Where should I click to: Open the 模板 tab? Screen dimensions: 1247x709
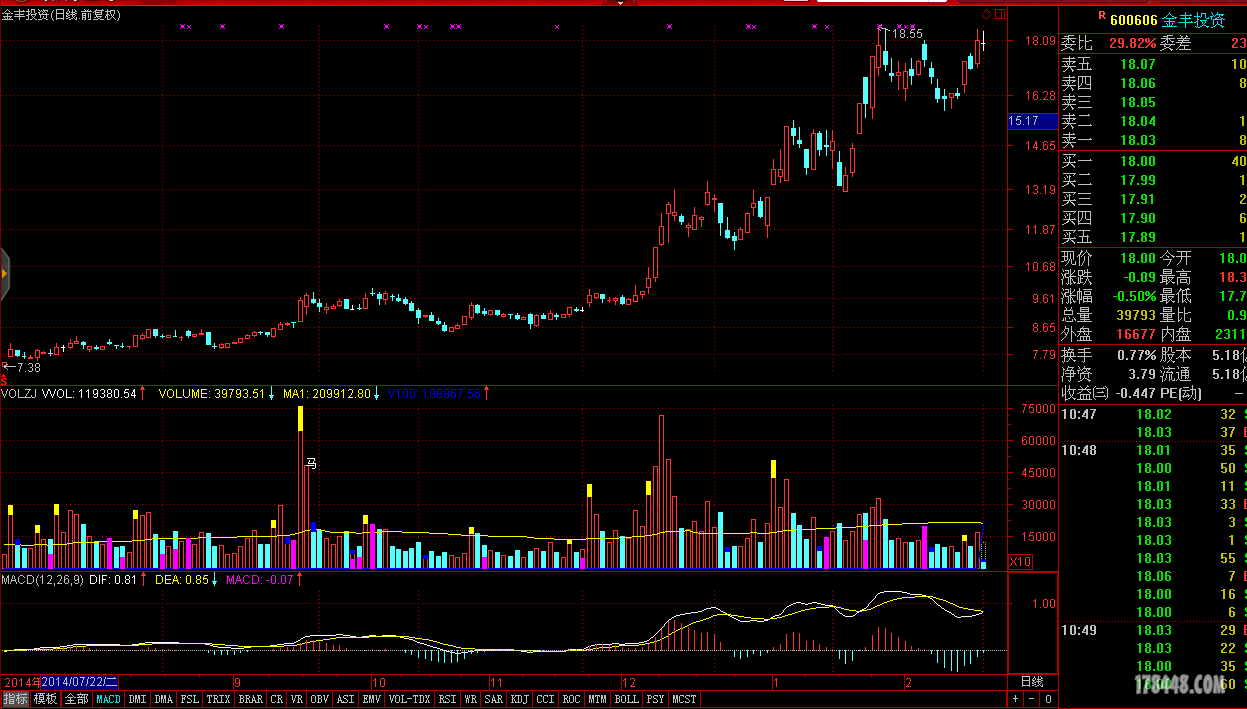(45, 699)
